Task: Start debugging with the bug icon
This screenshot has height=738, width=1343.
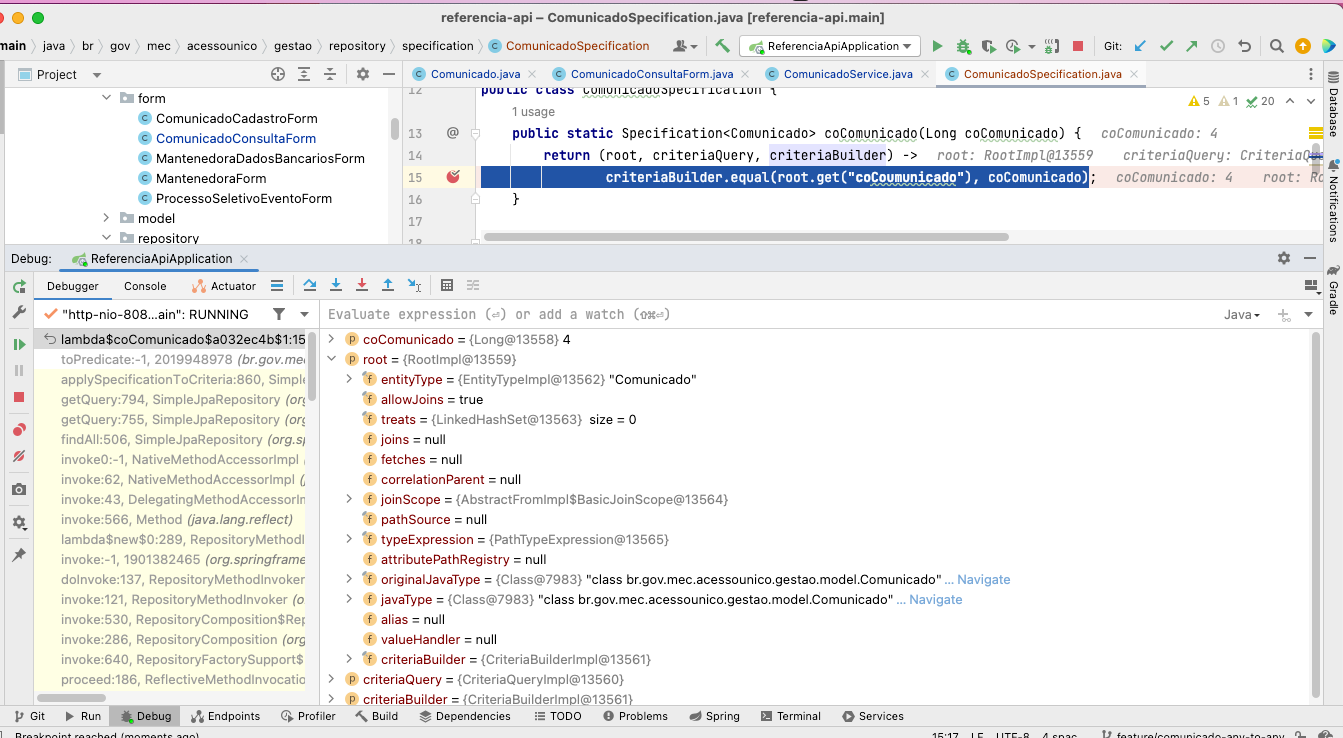Action: coord(963,46)
